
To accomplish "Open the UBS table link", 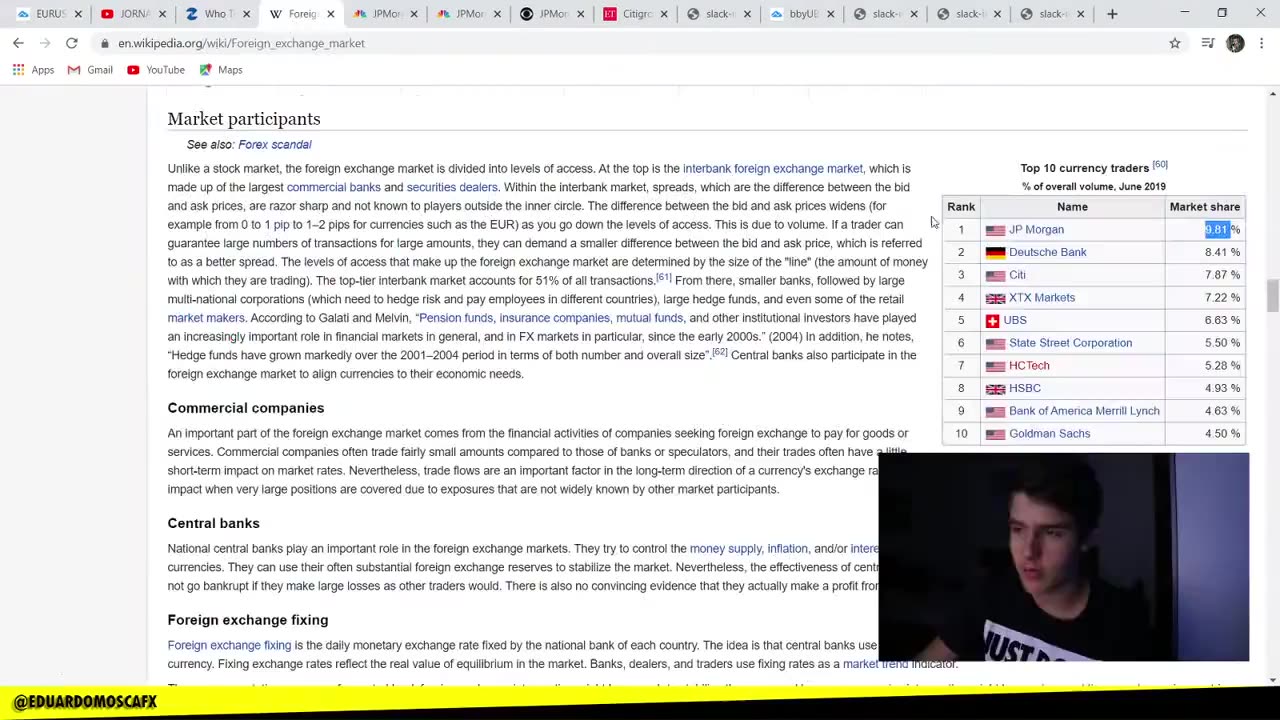I will (1015, 321).
